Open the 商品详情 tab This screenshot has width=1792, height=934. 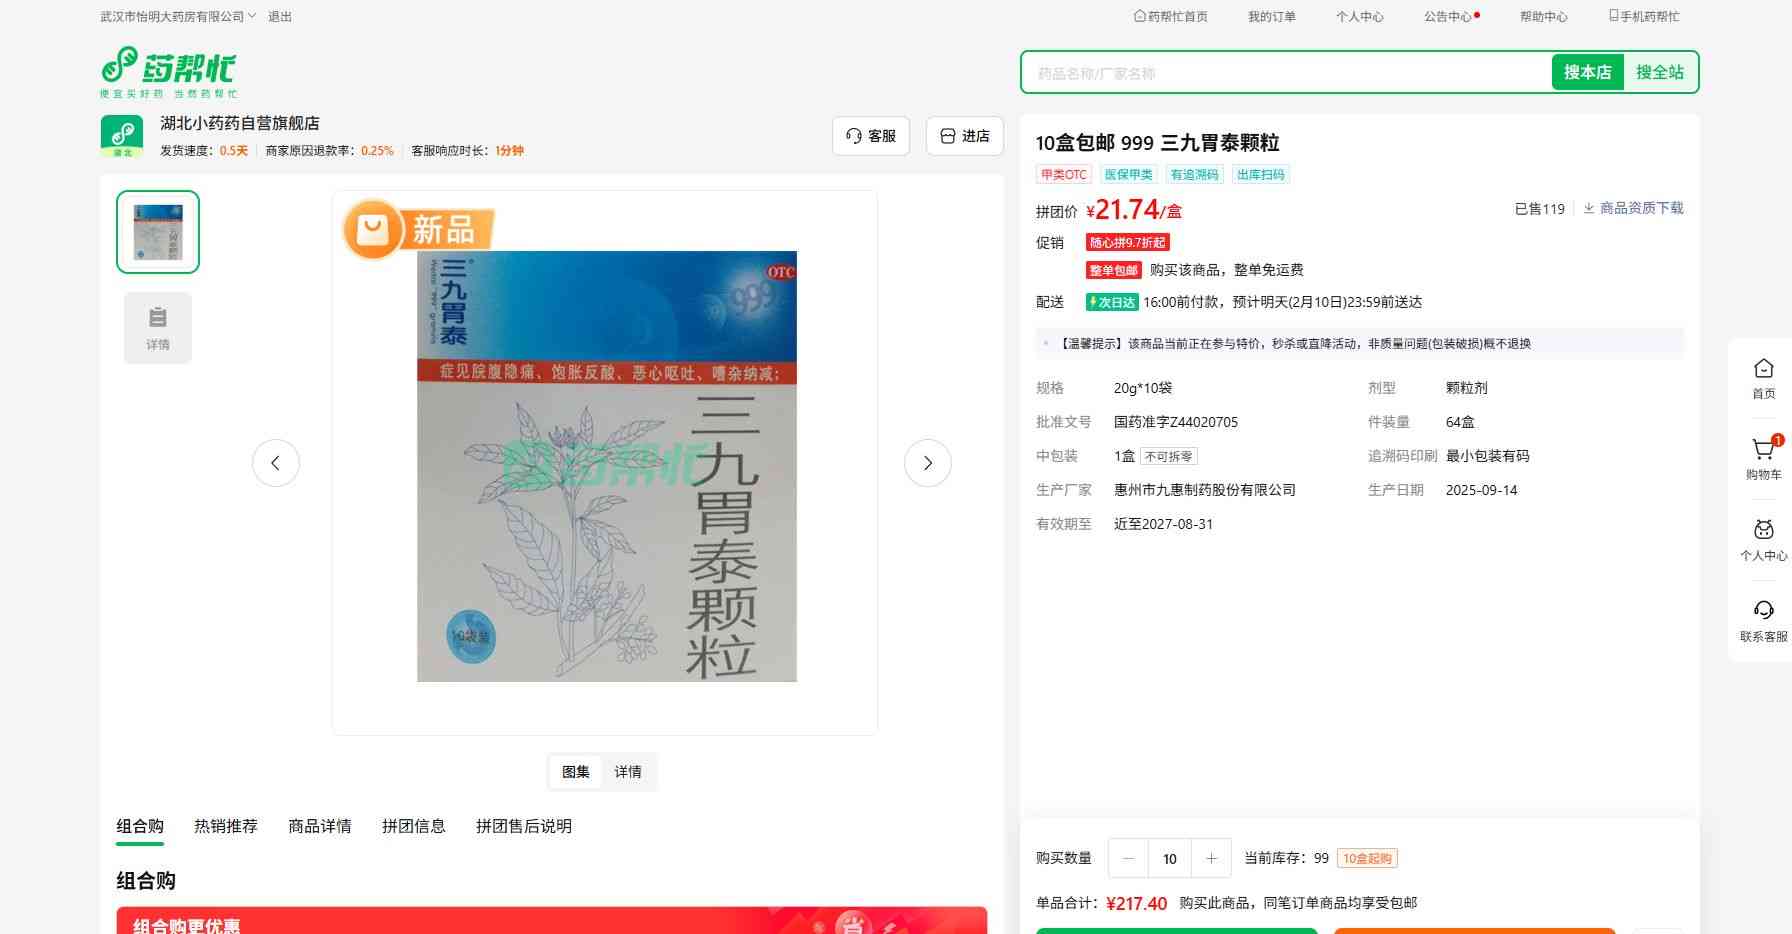[x=320, y=826]
